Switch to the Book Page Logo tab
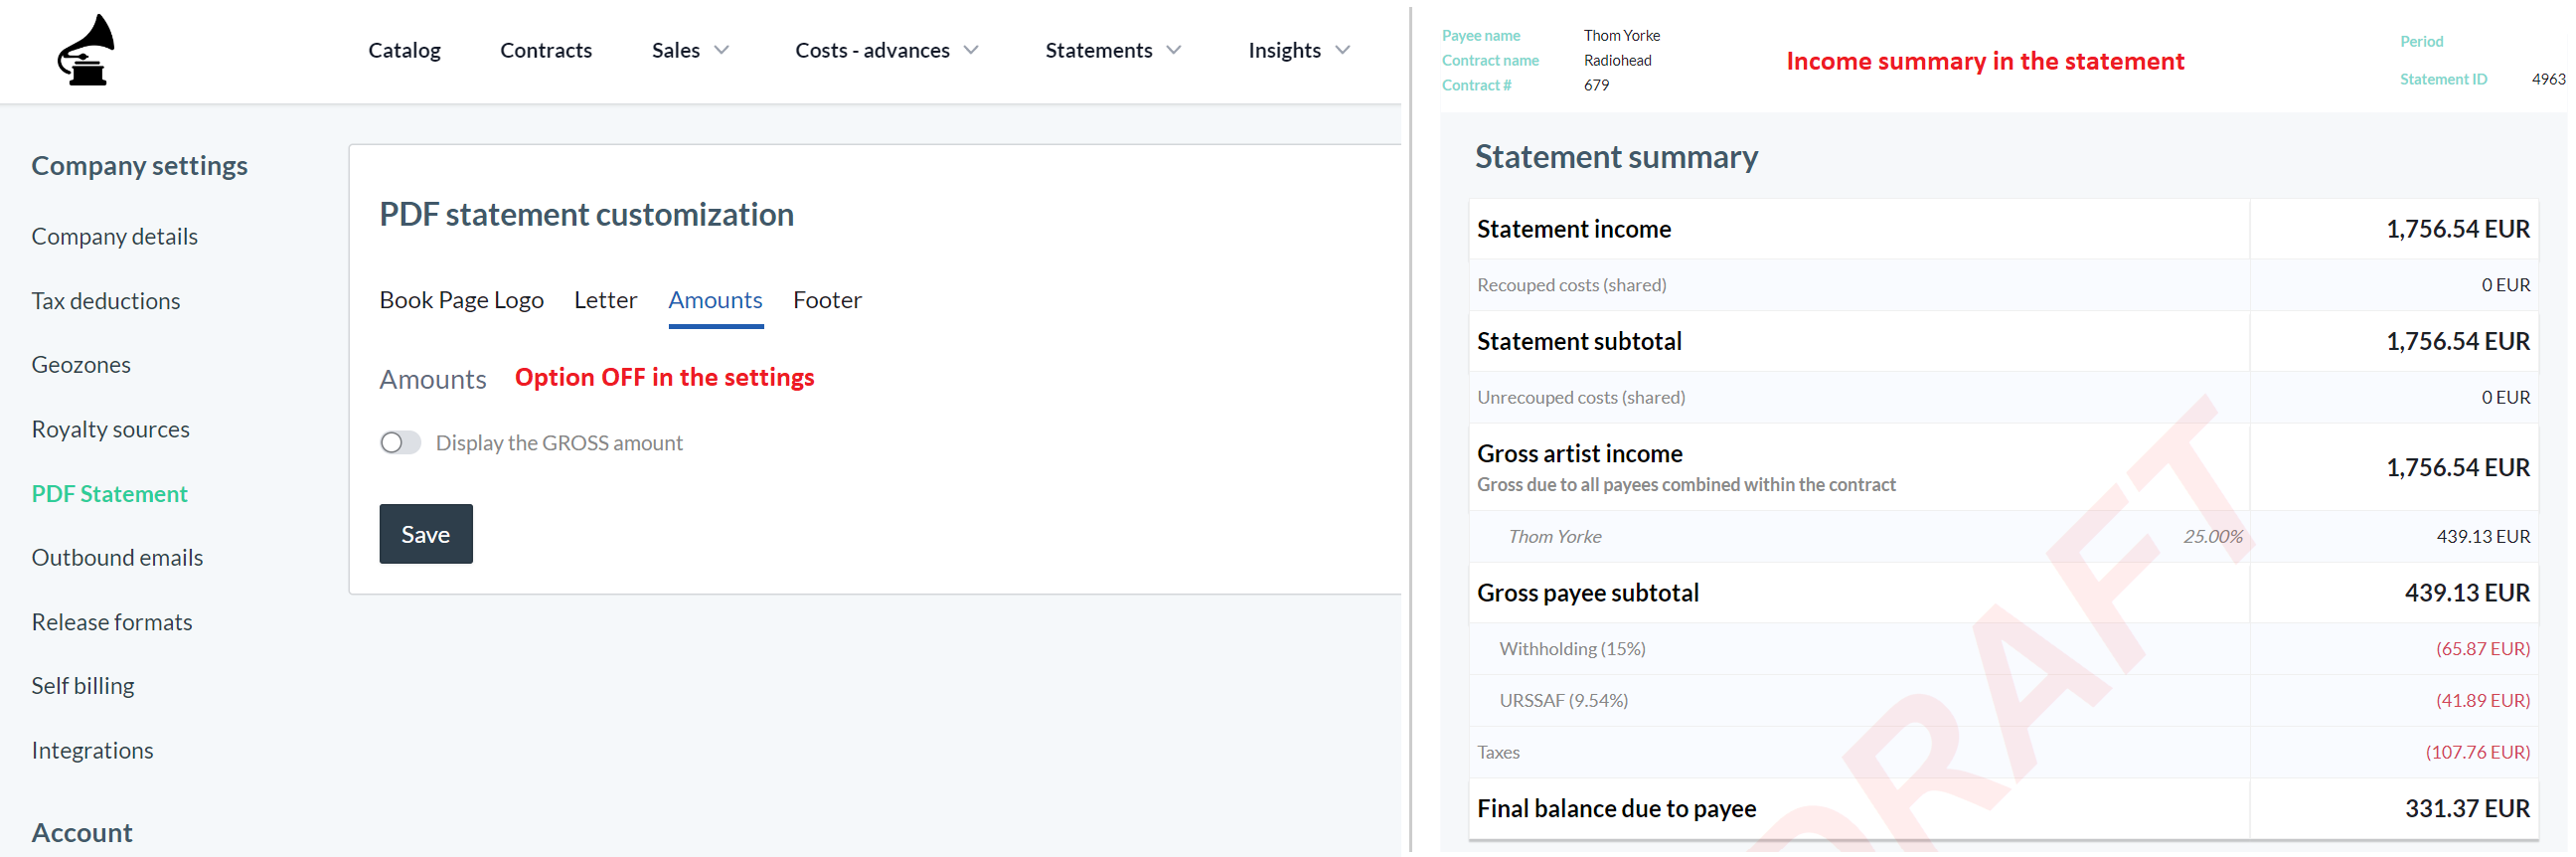The width and height of the screenshot is (2576, 857). pos(461,300)
